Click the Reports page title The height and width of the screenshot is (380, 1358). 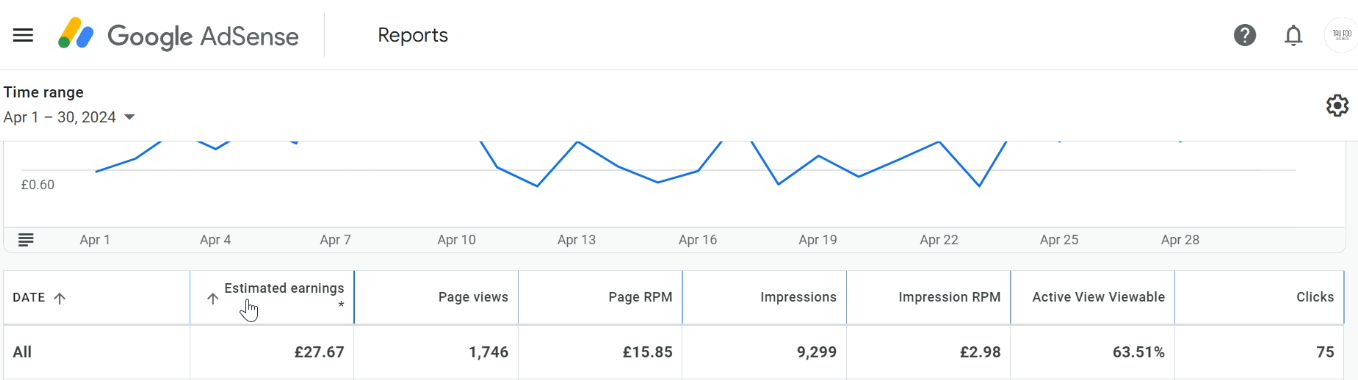413,35
